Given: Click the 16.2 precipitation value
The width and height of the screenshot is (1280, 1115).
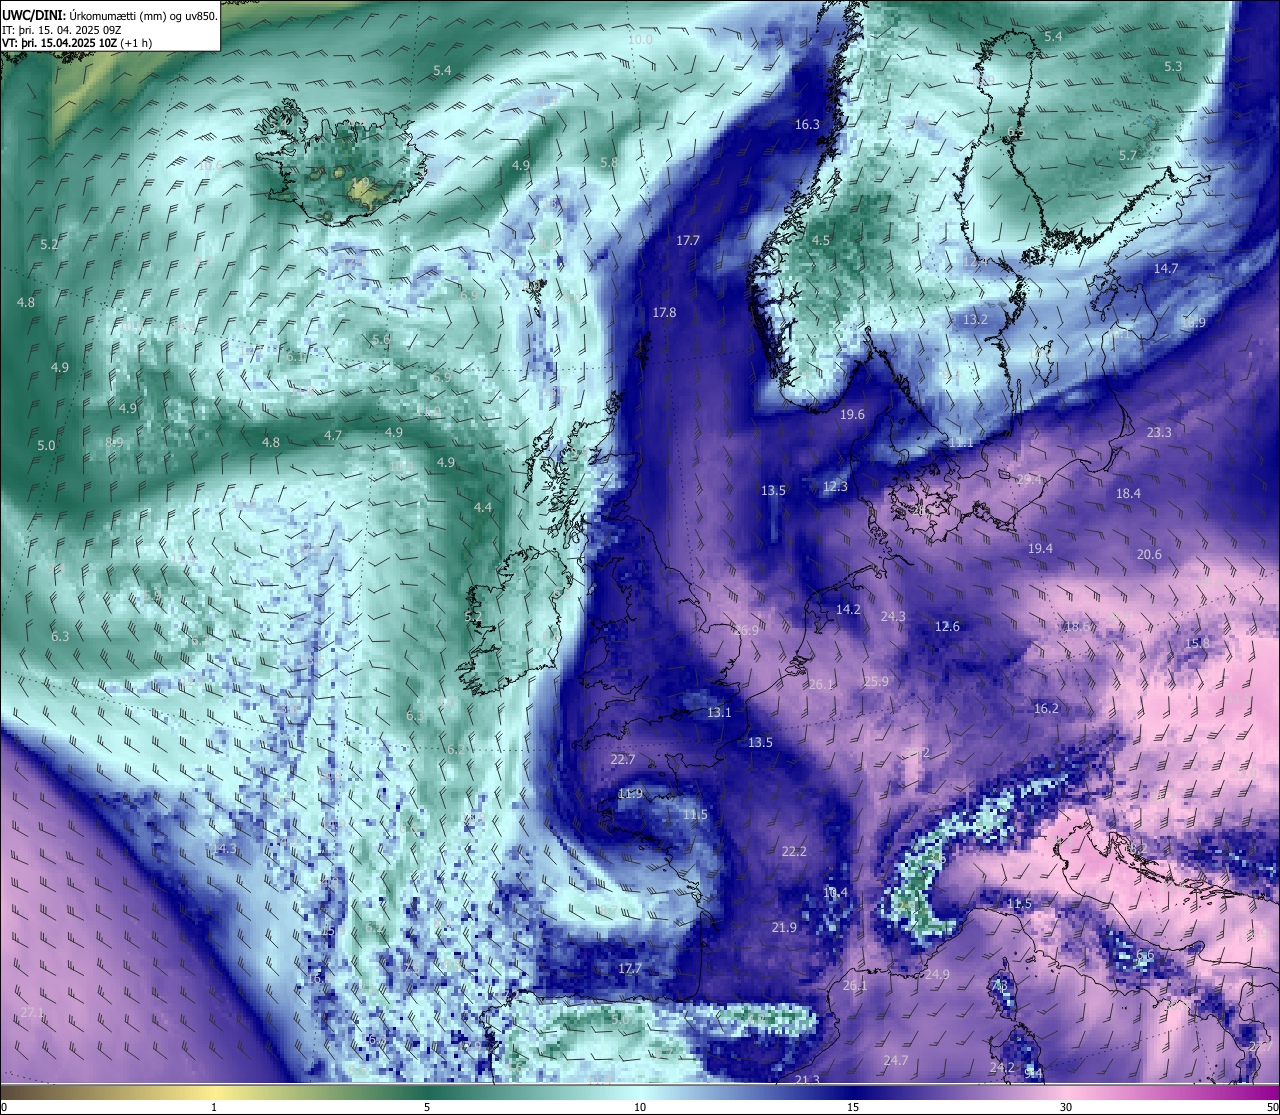Looking at the screenshot, I should (x=1046, y=709).
